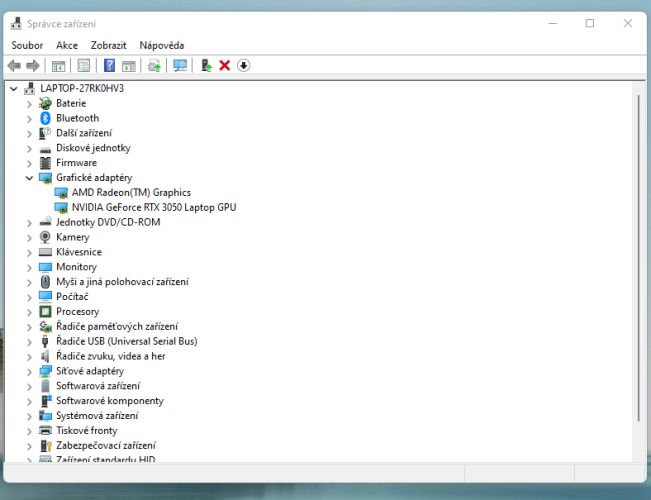
Task: Expand the Kamery category chevron
Action: point(29,238)
